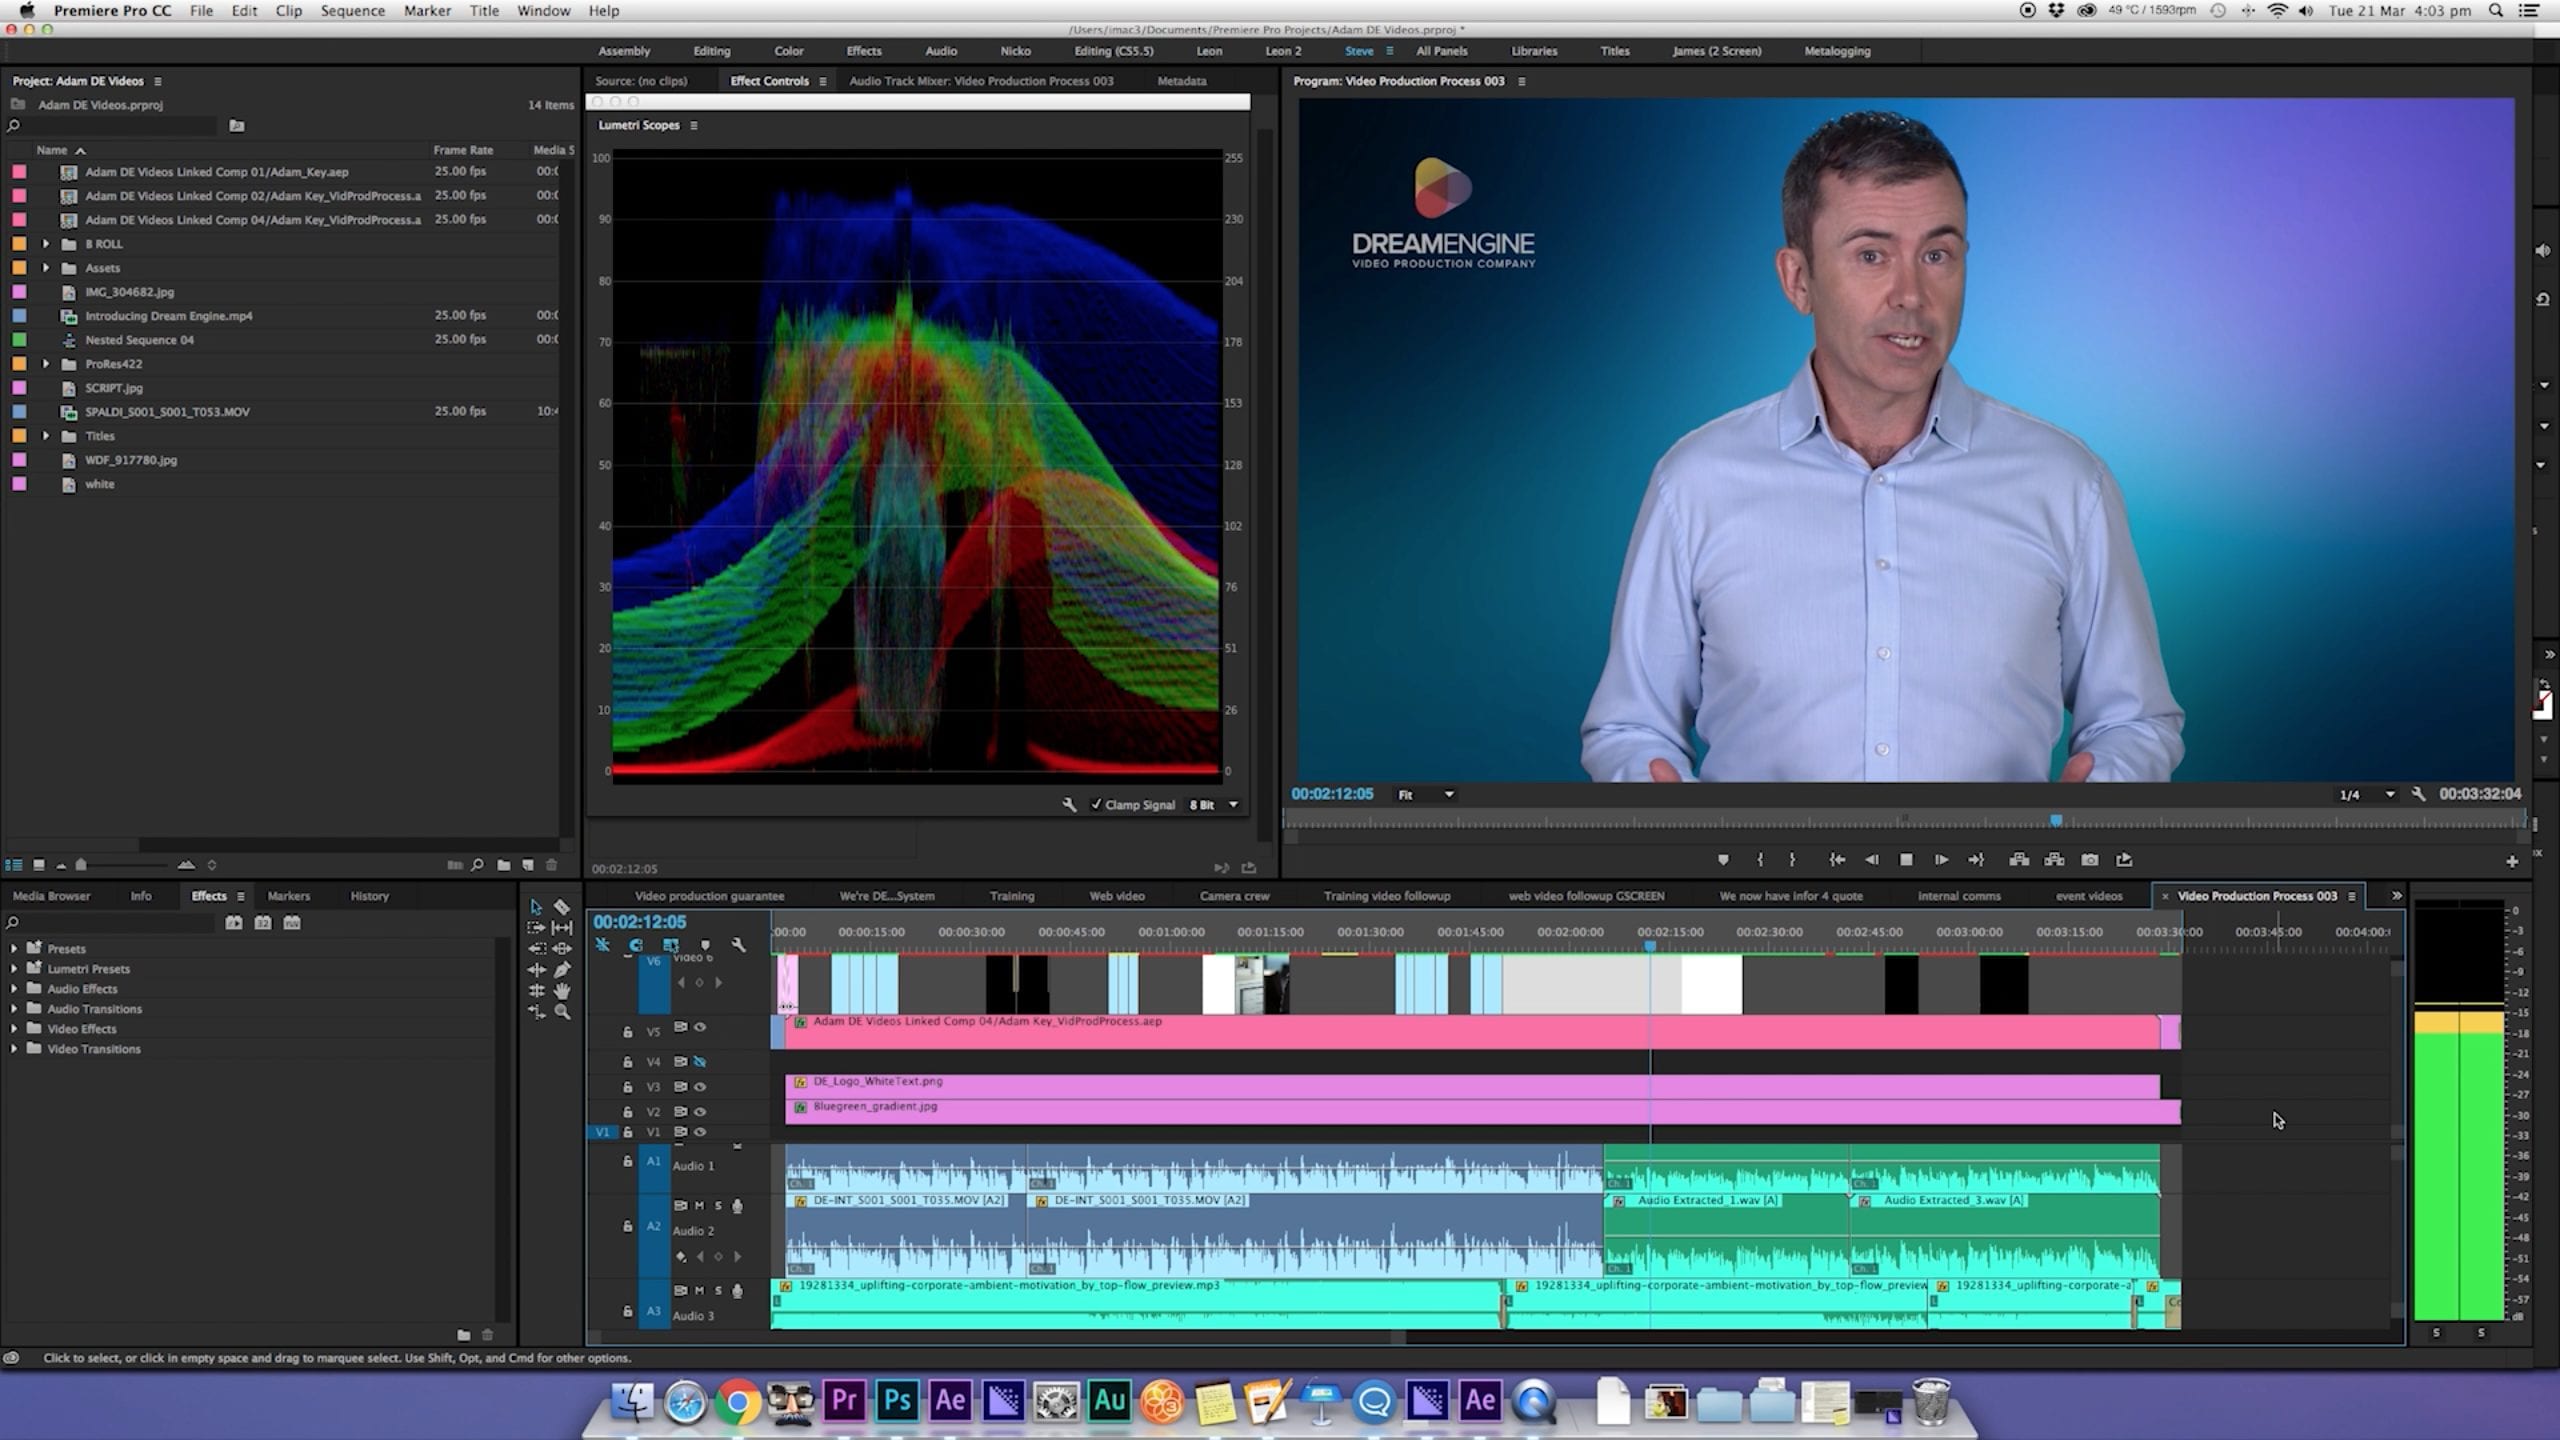Open Fit zoom level dropdown
Viewport: 2560px width, 1440px height.
[1426, 795]
